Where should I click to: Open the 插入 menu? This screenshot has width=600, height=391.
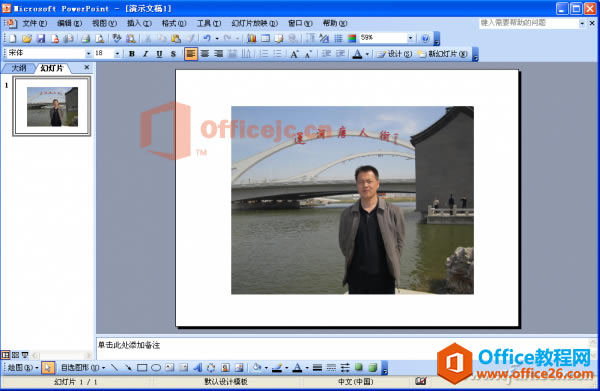point(139,23)
